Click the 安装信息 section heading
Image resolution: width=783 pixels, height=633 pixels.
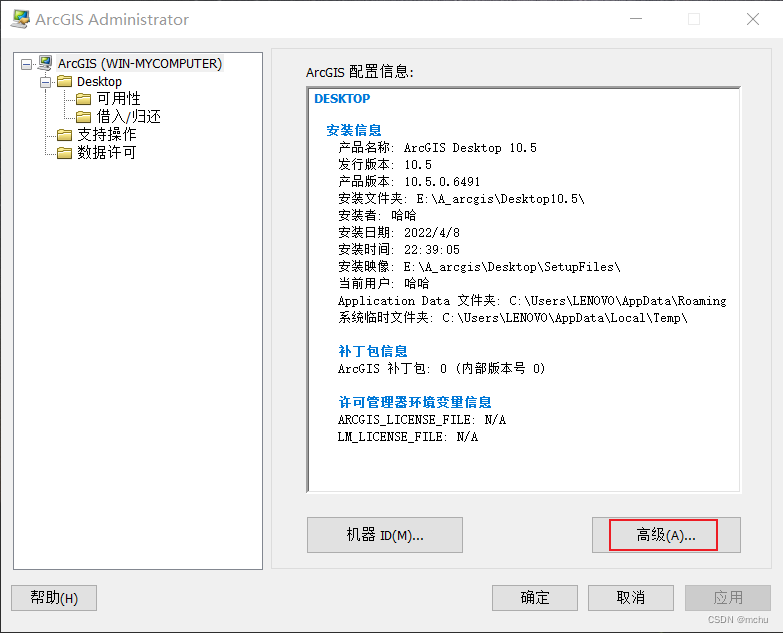(x=354, y=130)
